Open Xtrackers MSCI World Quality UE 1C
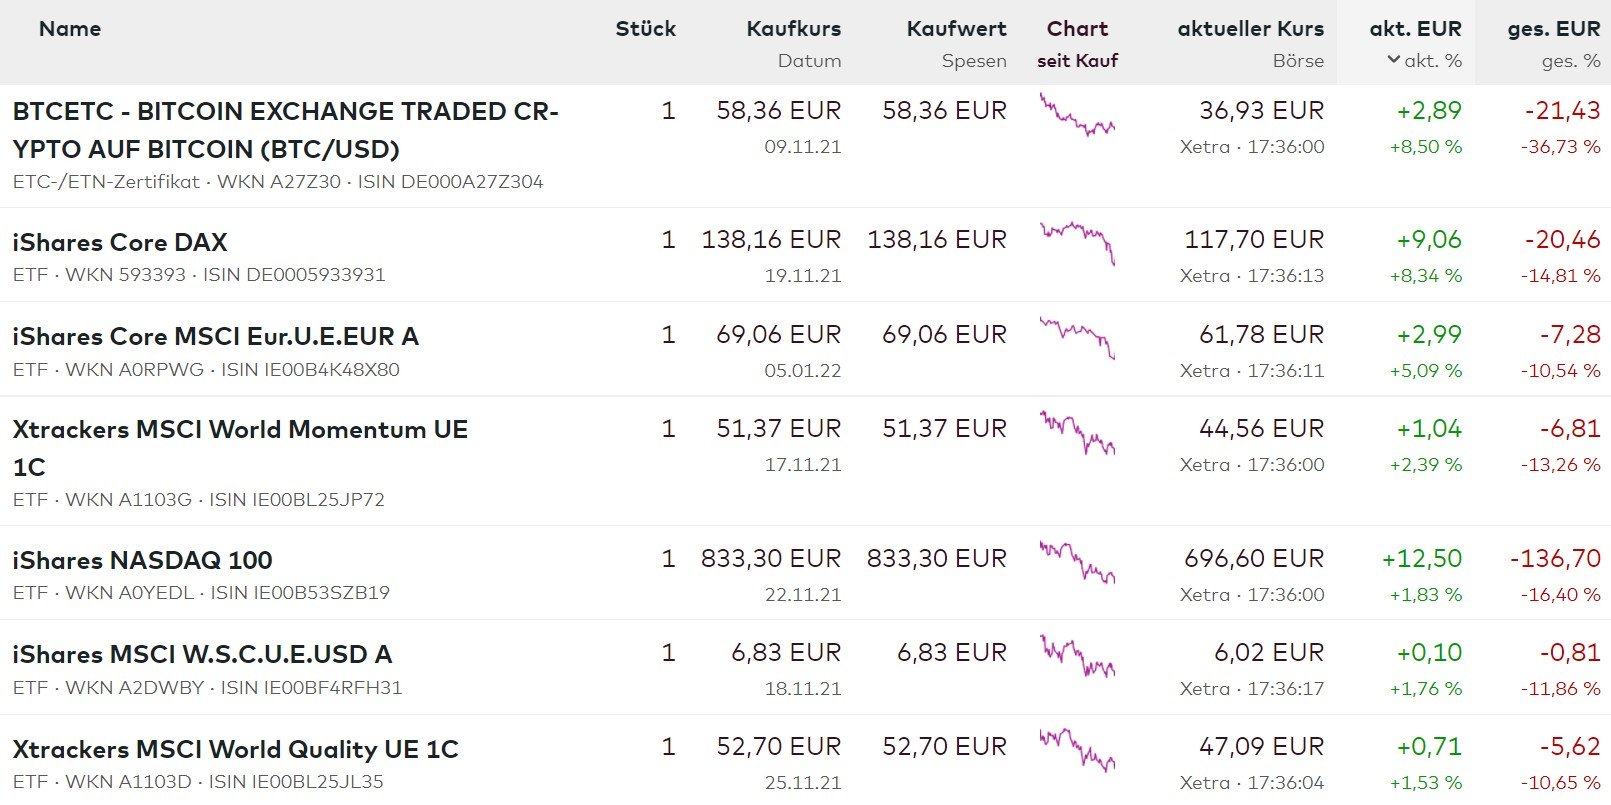The width and height of the screenshot is (1611, 805). [235, 750]
